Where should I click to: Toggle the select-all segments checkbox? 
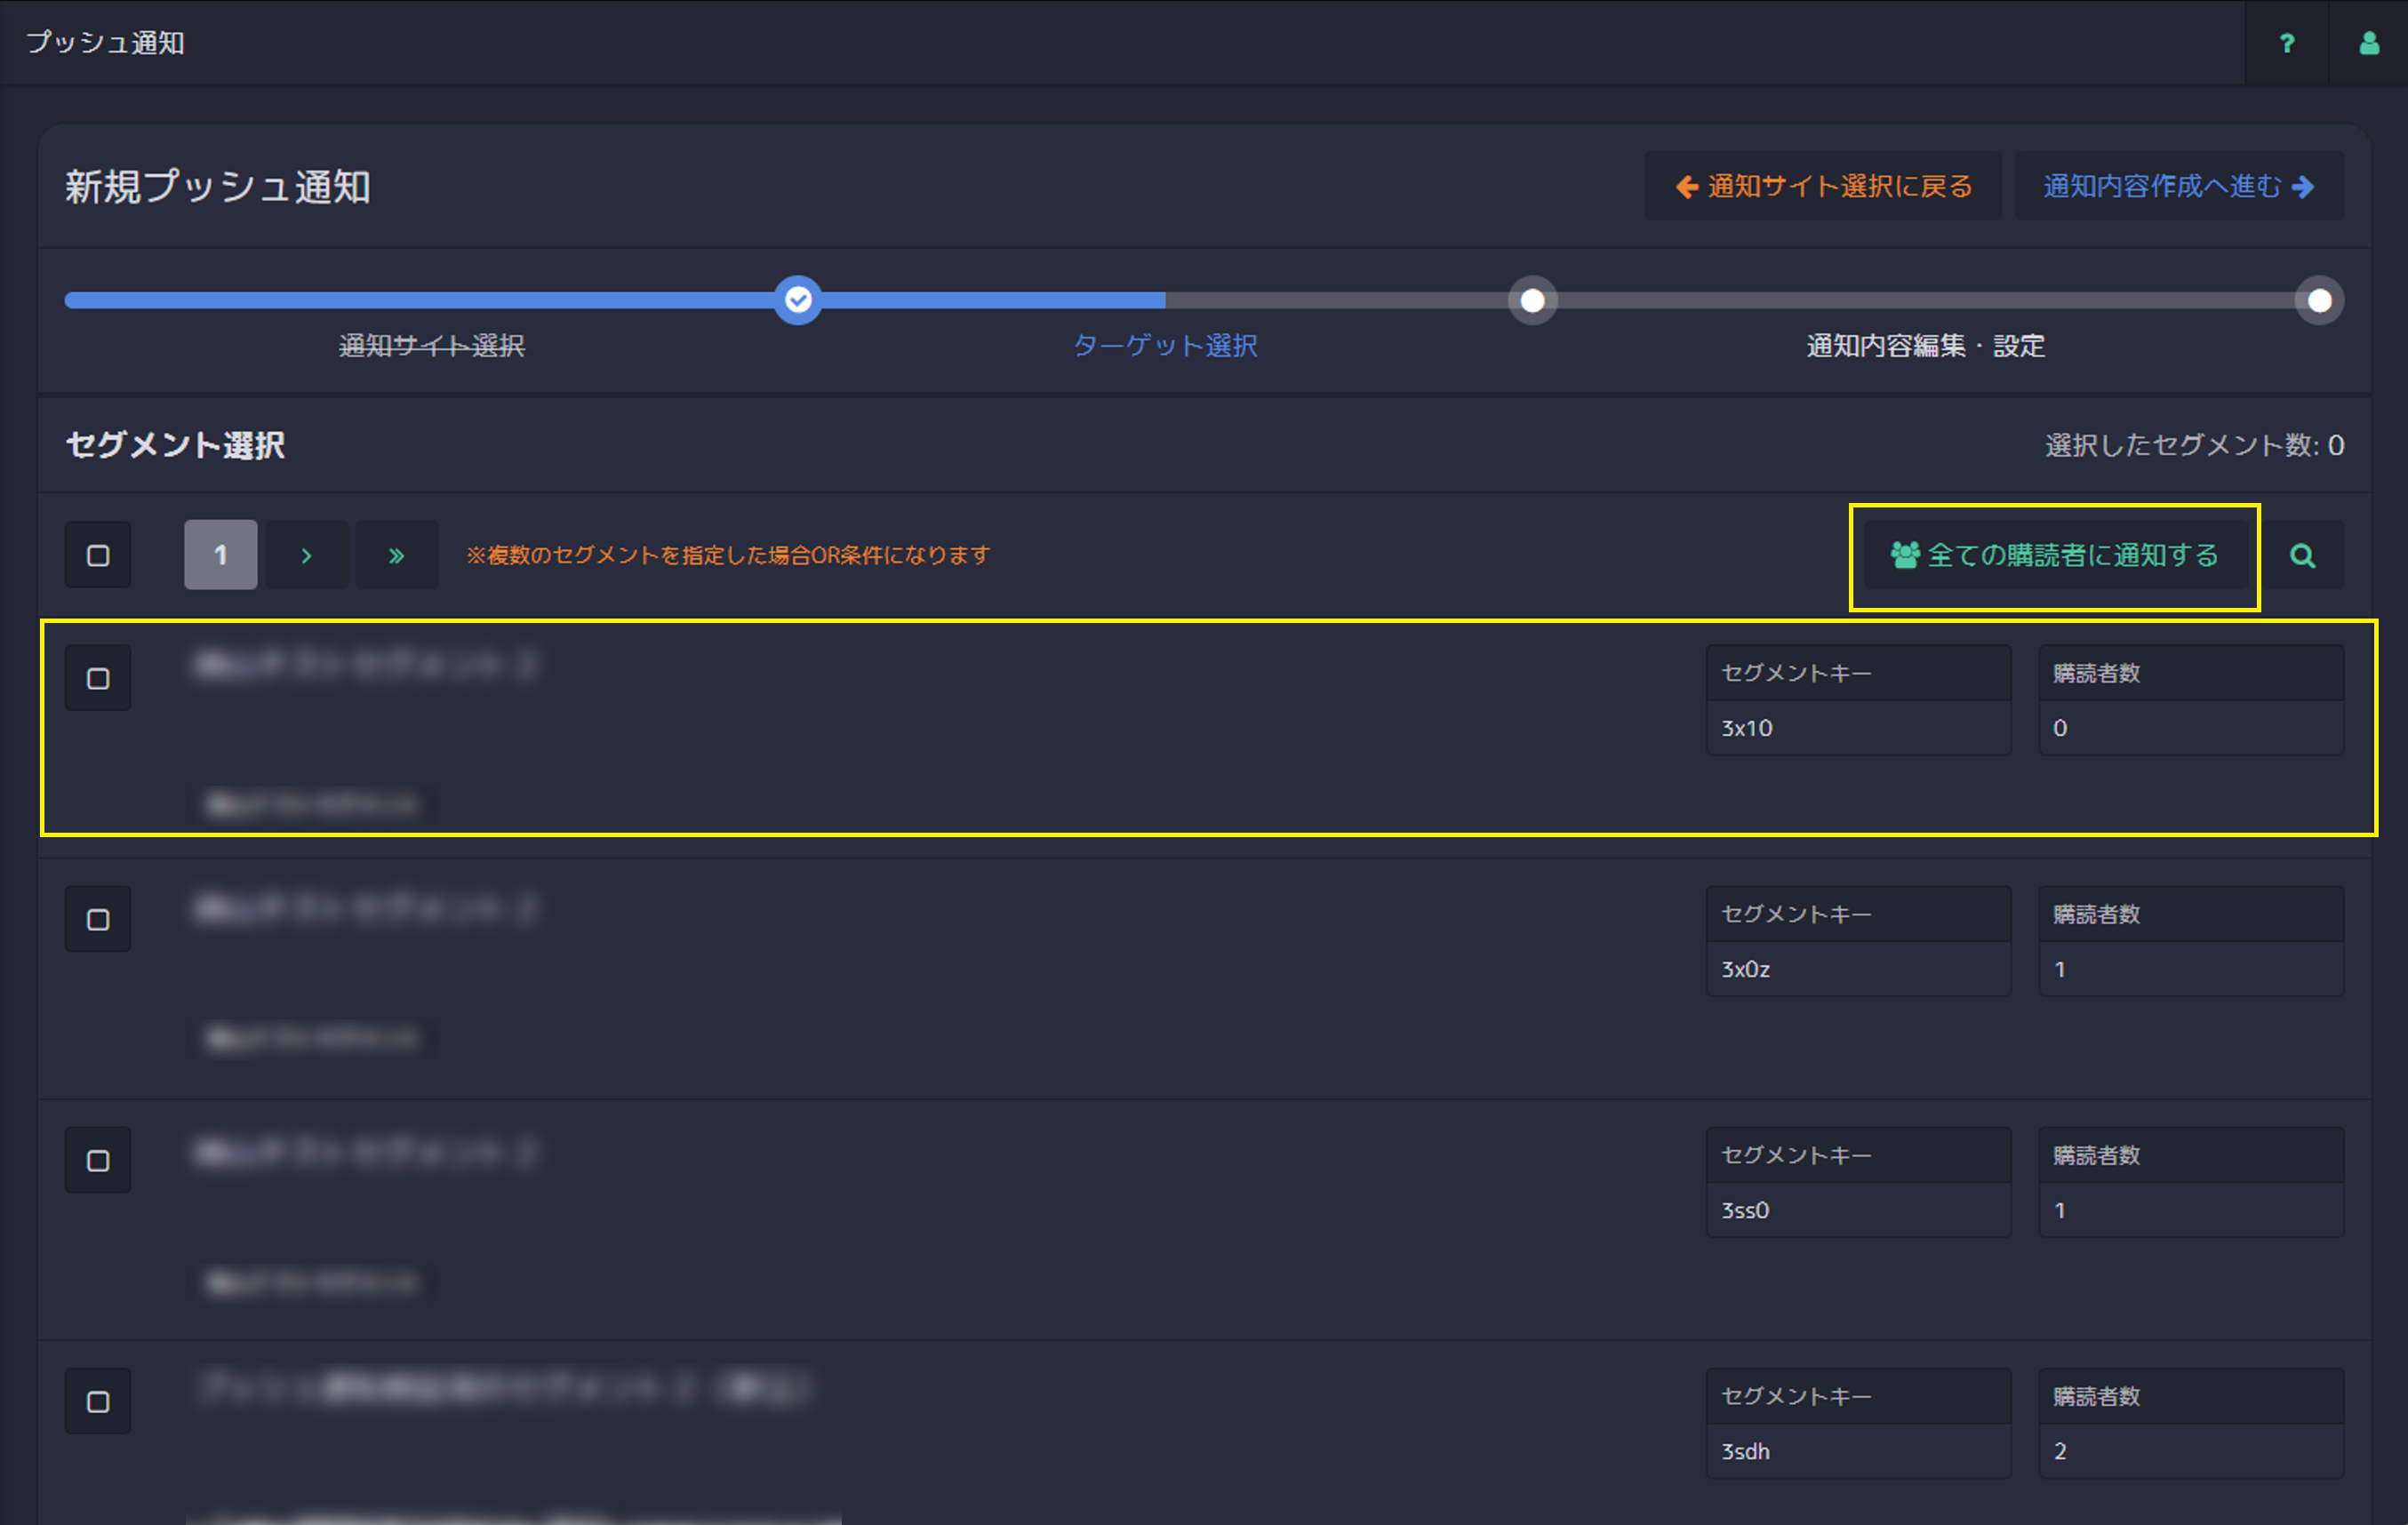(98, 556)
